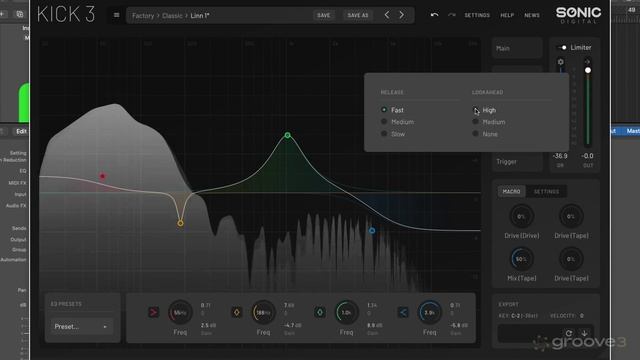640x360 pixels.
Task: Click the export Key C-2 field
Action: [518, 316]
